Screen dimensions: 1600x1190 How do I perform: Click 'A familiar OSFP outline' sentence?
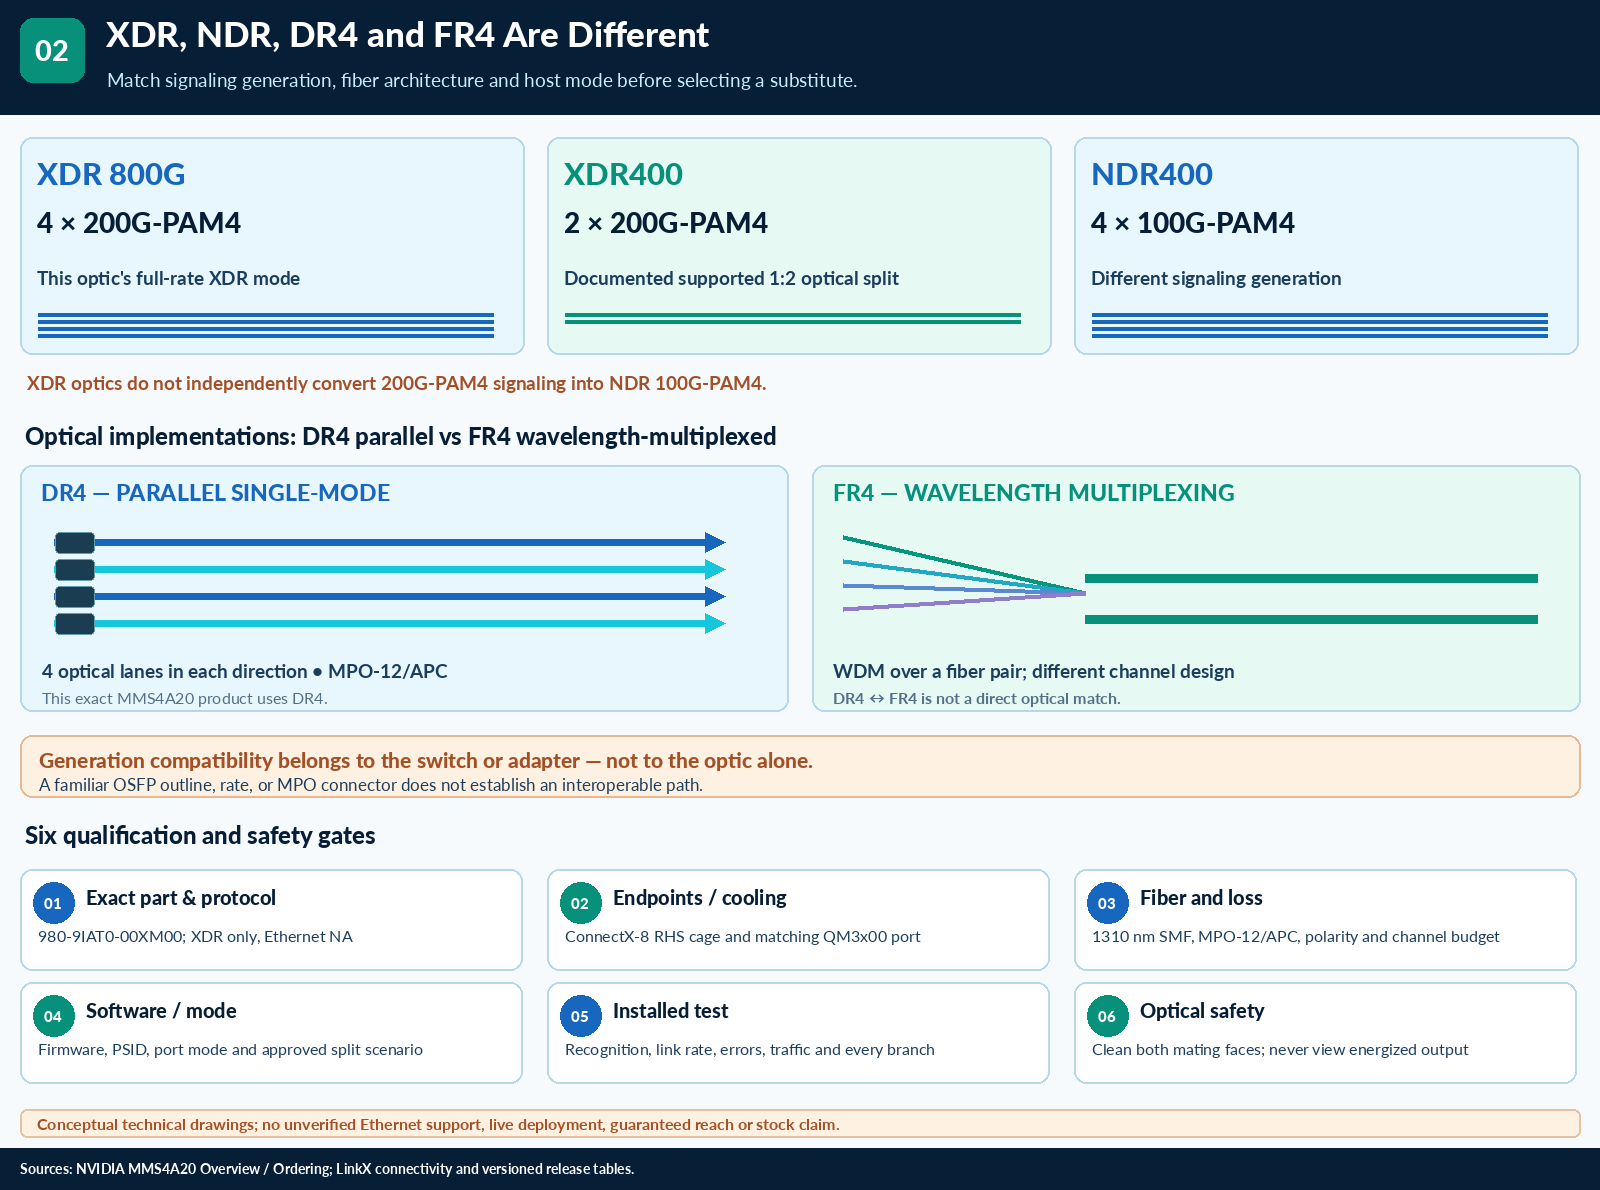point(371,785)
